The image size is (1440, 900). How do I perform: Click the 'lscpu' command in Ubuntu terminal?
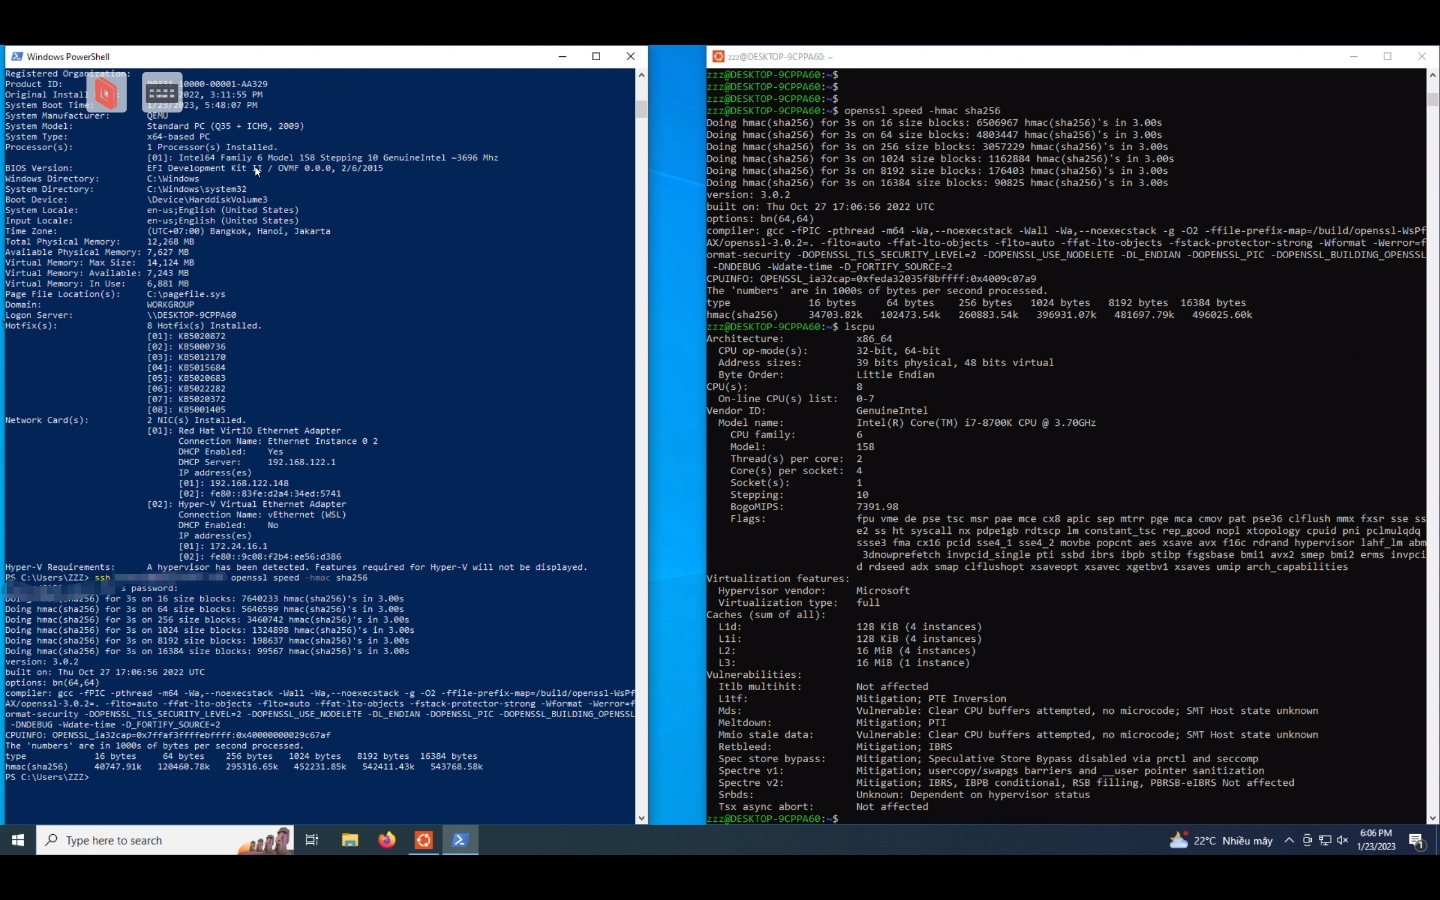click(x=859, y=327)
